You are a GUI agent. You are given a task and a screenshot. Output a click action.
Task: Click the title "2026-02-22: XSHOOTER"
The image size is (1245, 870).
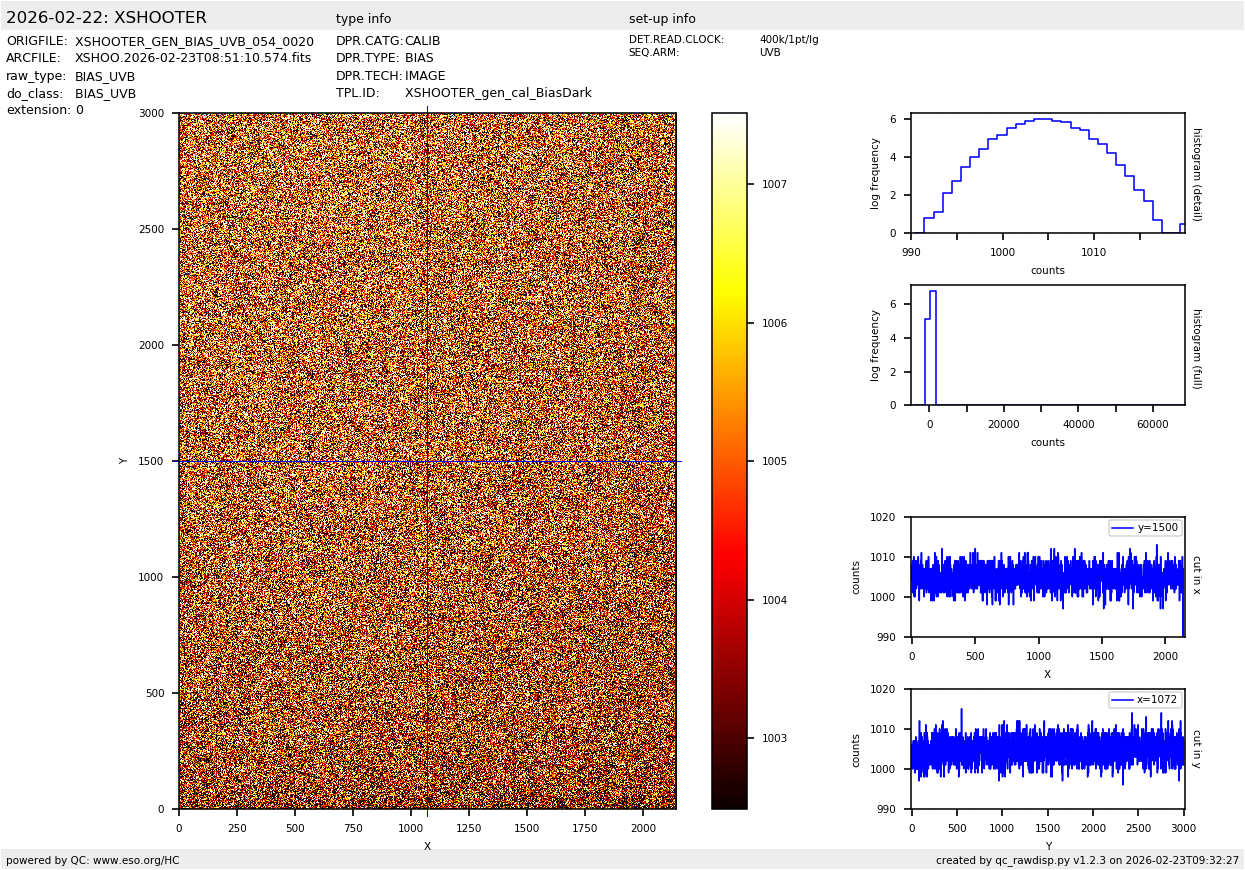(x=106, y=18)
